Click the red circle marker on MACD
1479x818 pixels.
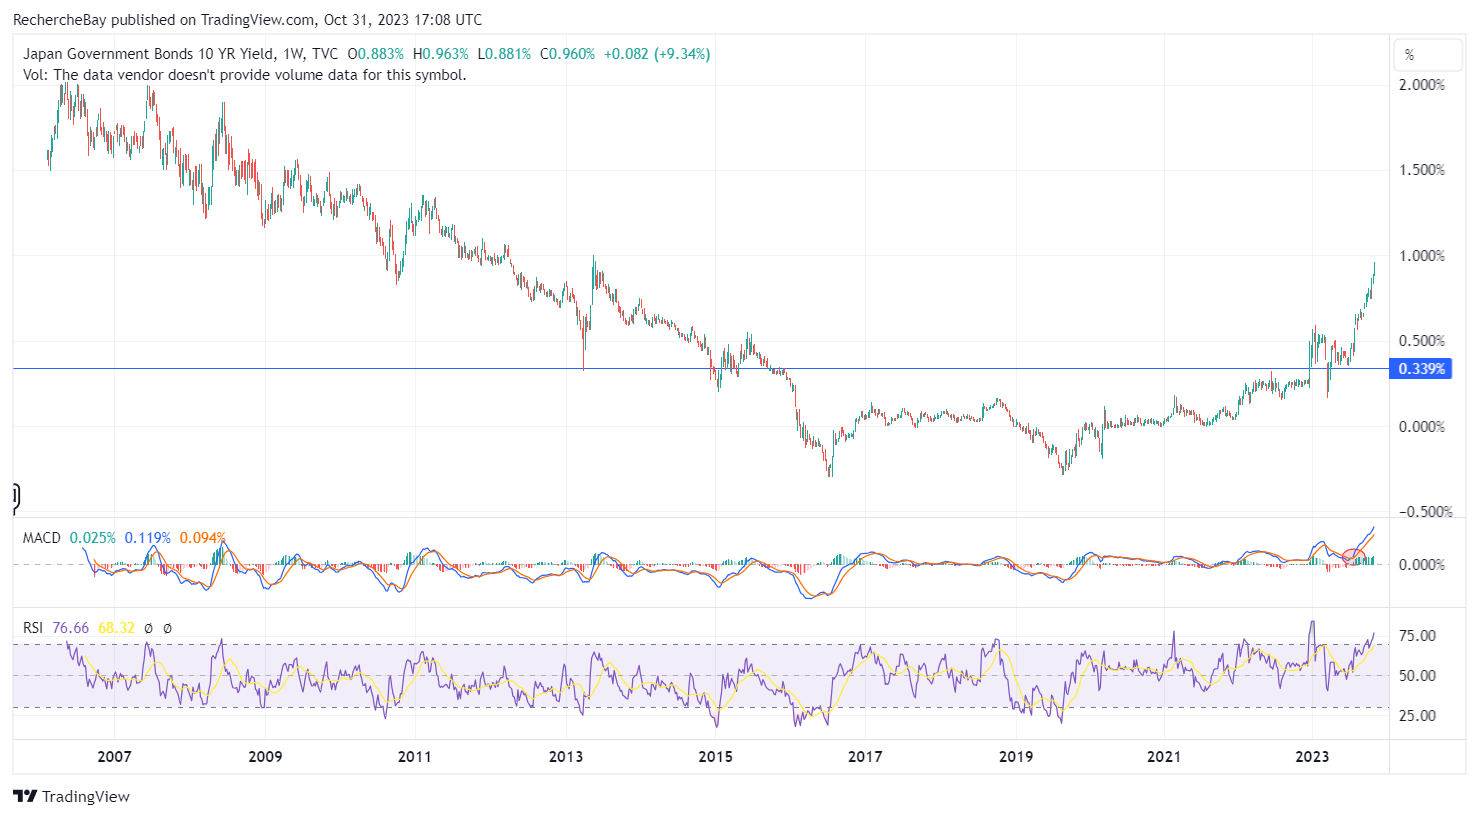(1353, 556)
